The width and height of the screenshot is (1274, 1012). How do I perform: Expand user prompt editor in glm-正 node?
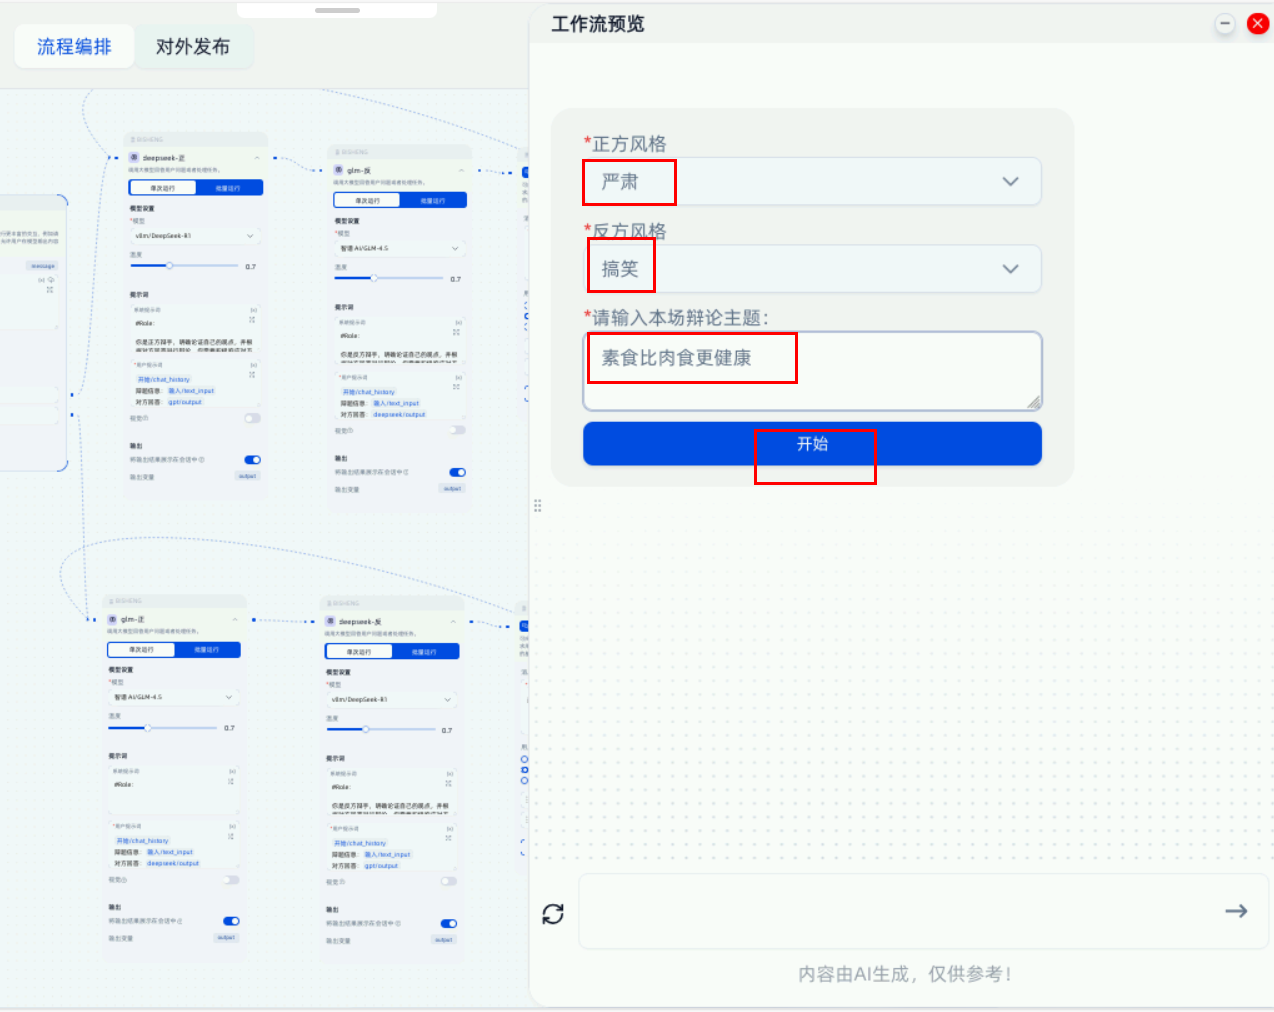tap(231, 836)
